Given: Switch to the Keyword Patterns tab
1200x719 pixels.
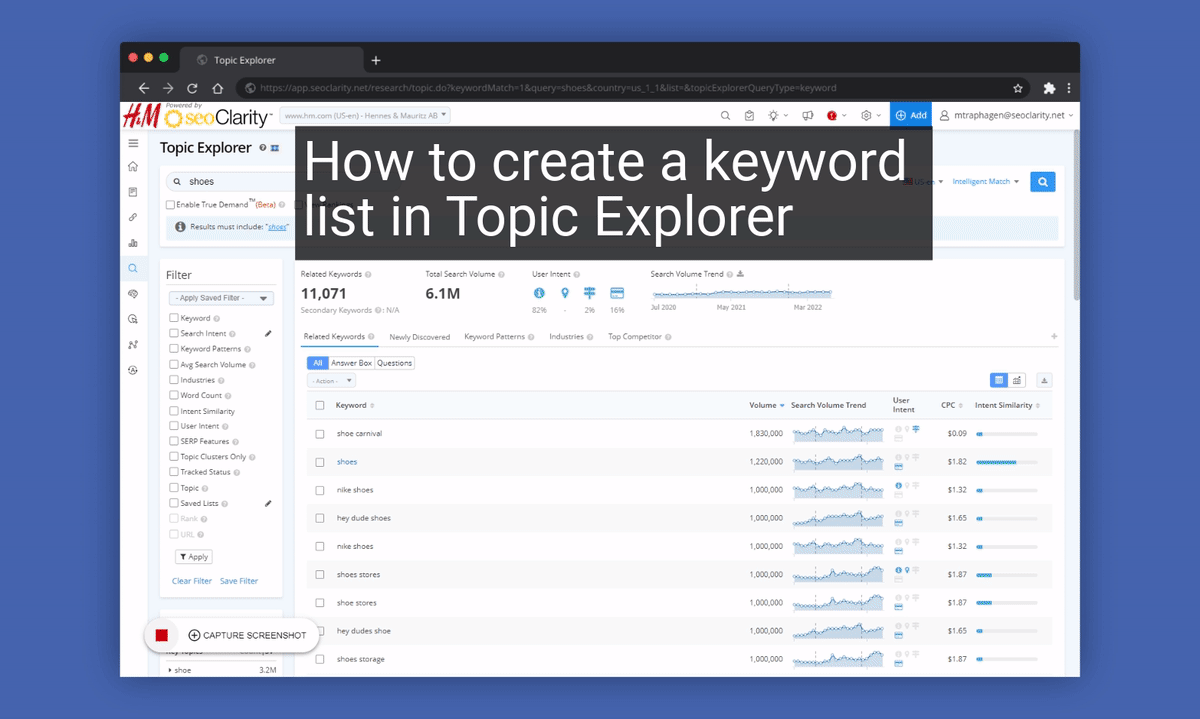Looking at the screenshot, I should point(494,337).
